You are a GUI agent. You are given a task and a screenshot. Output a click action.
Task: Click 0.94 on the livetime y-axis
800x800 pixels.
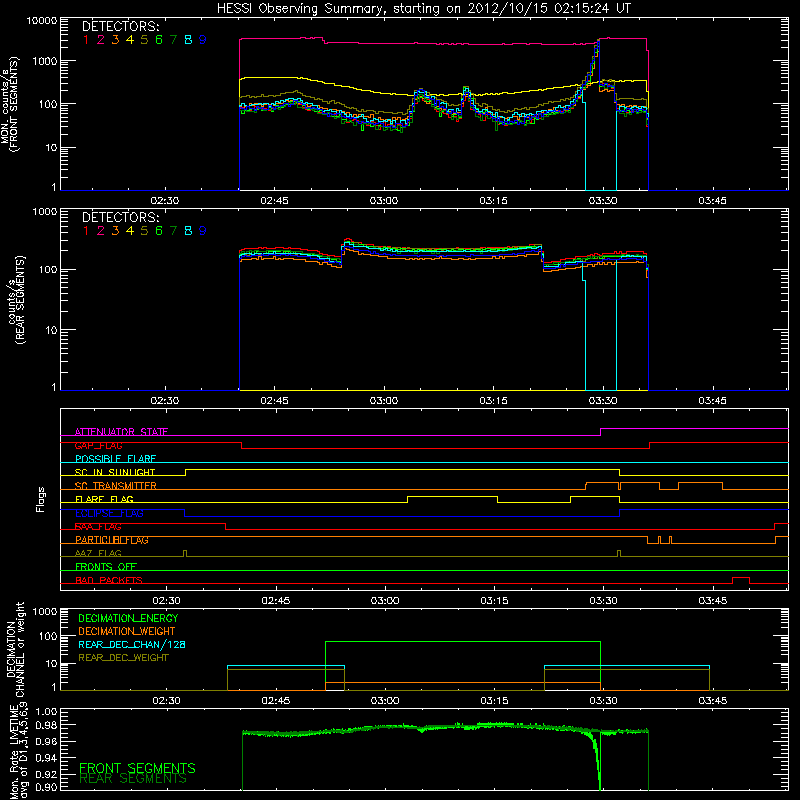(47, 757)
